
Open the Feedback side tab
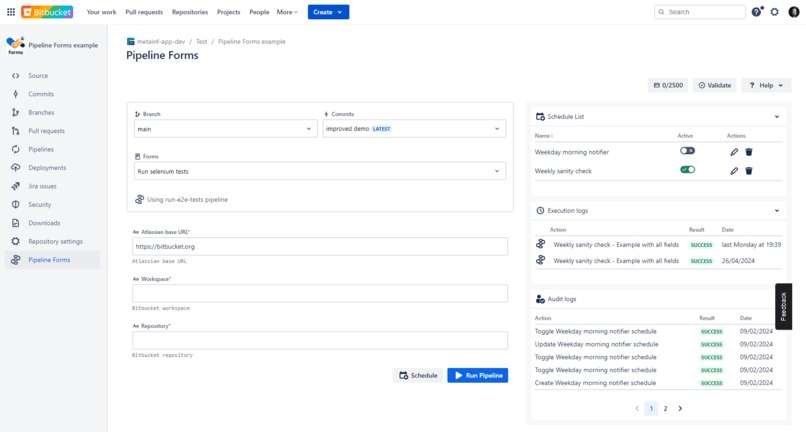(x=783, y=307)
